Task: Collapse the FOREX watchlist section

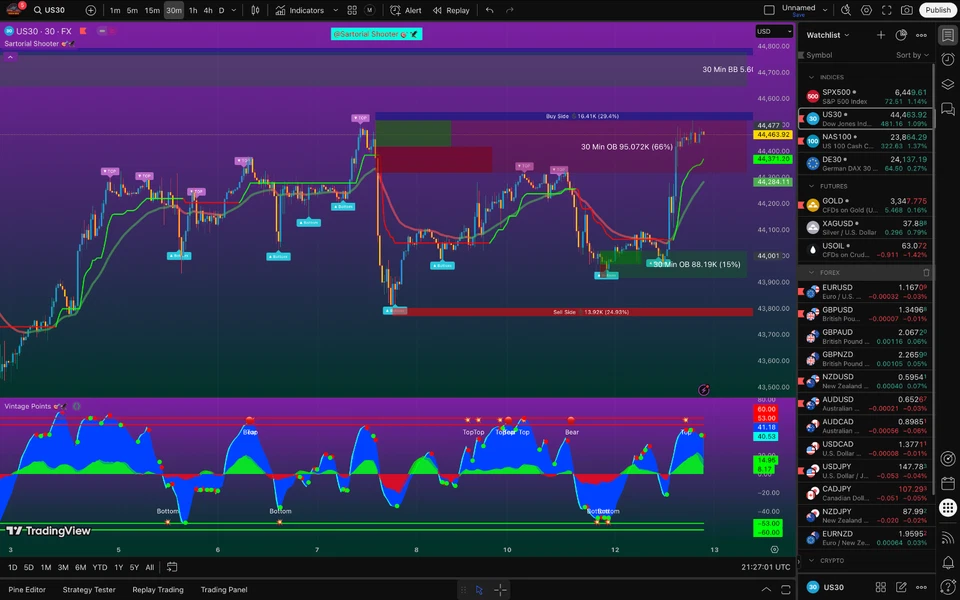Action: click(x=811, y=272)
